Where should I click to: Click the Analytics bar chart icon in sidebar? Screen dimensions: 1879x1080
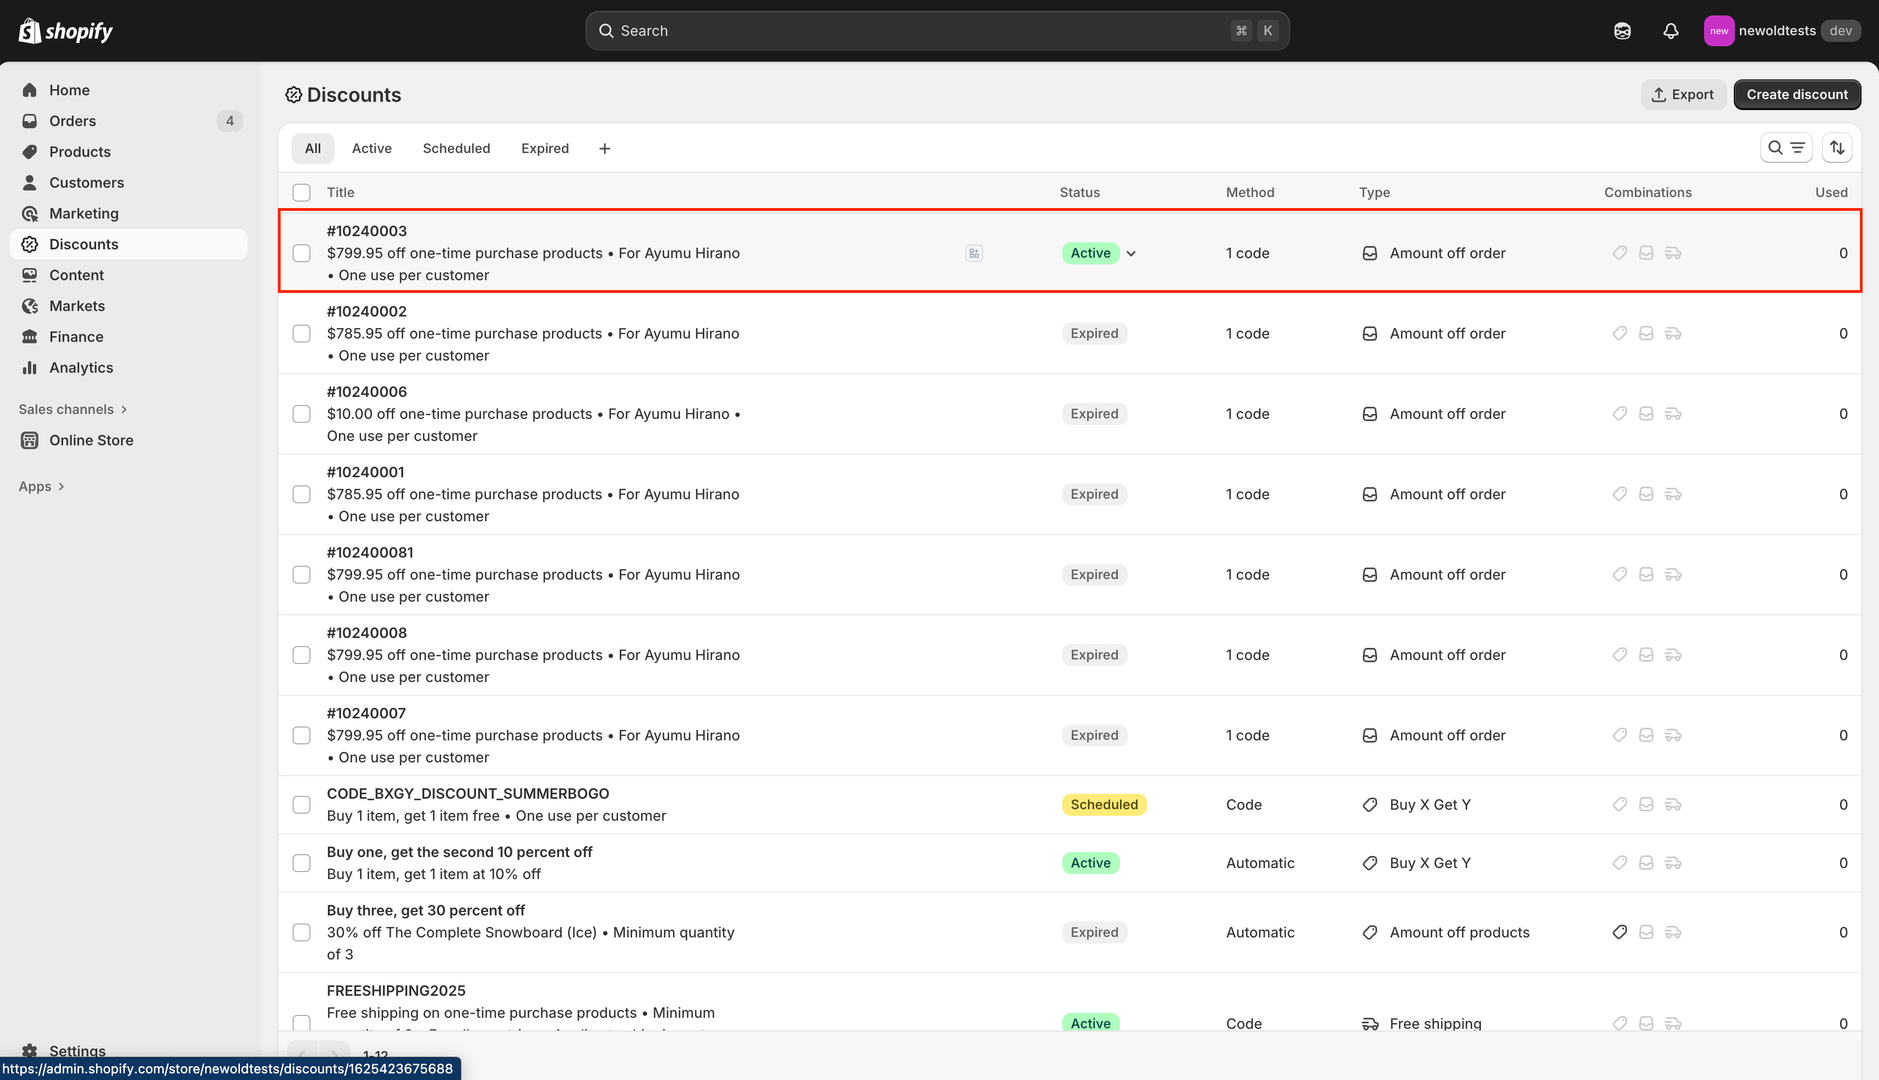tap(30, 368)
